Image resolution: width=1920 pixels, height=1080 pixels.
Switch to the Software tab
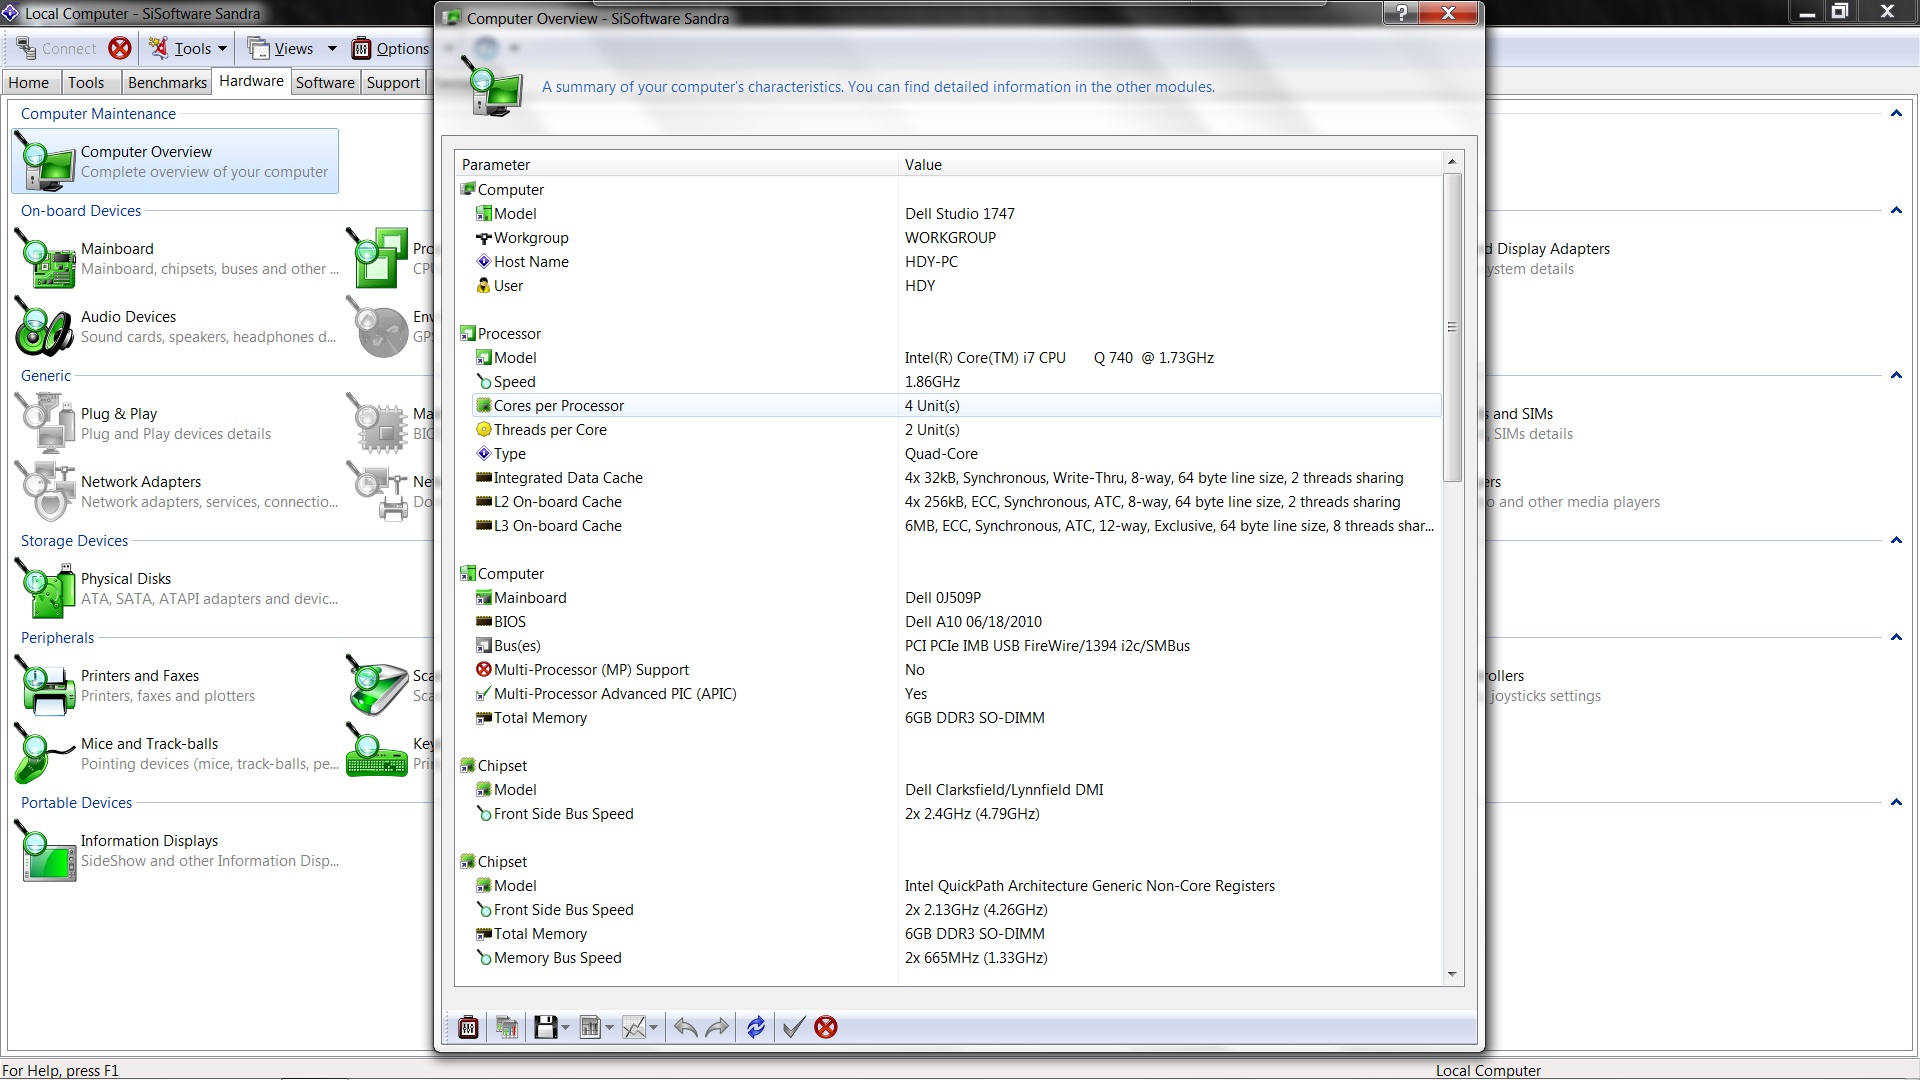(x=325, y=82)
